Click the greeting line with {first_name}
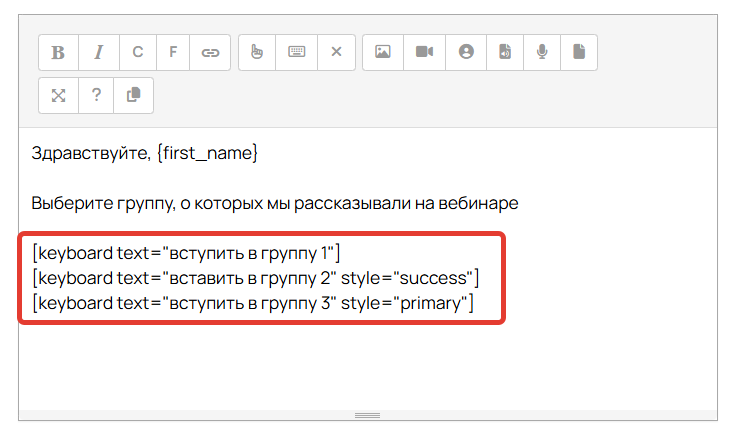 [x=144, y=153]
